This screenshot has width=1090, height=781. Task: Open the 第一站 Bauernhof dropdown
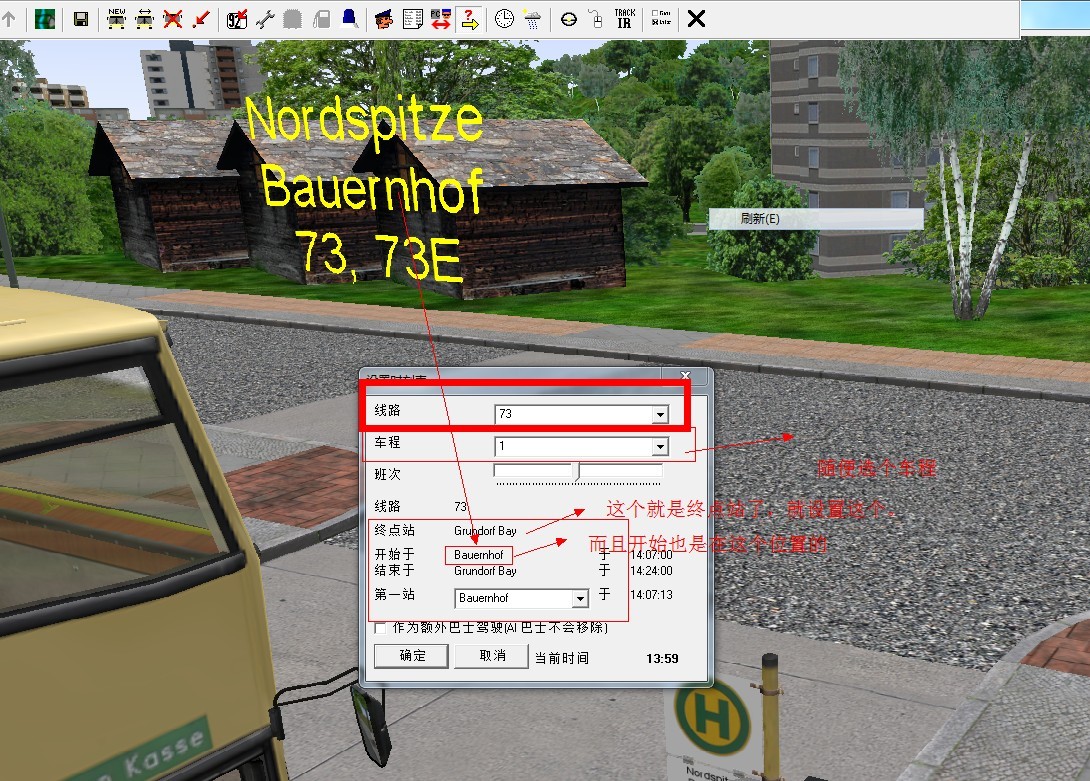pos(580,599)
